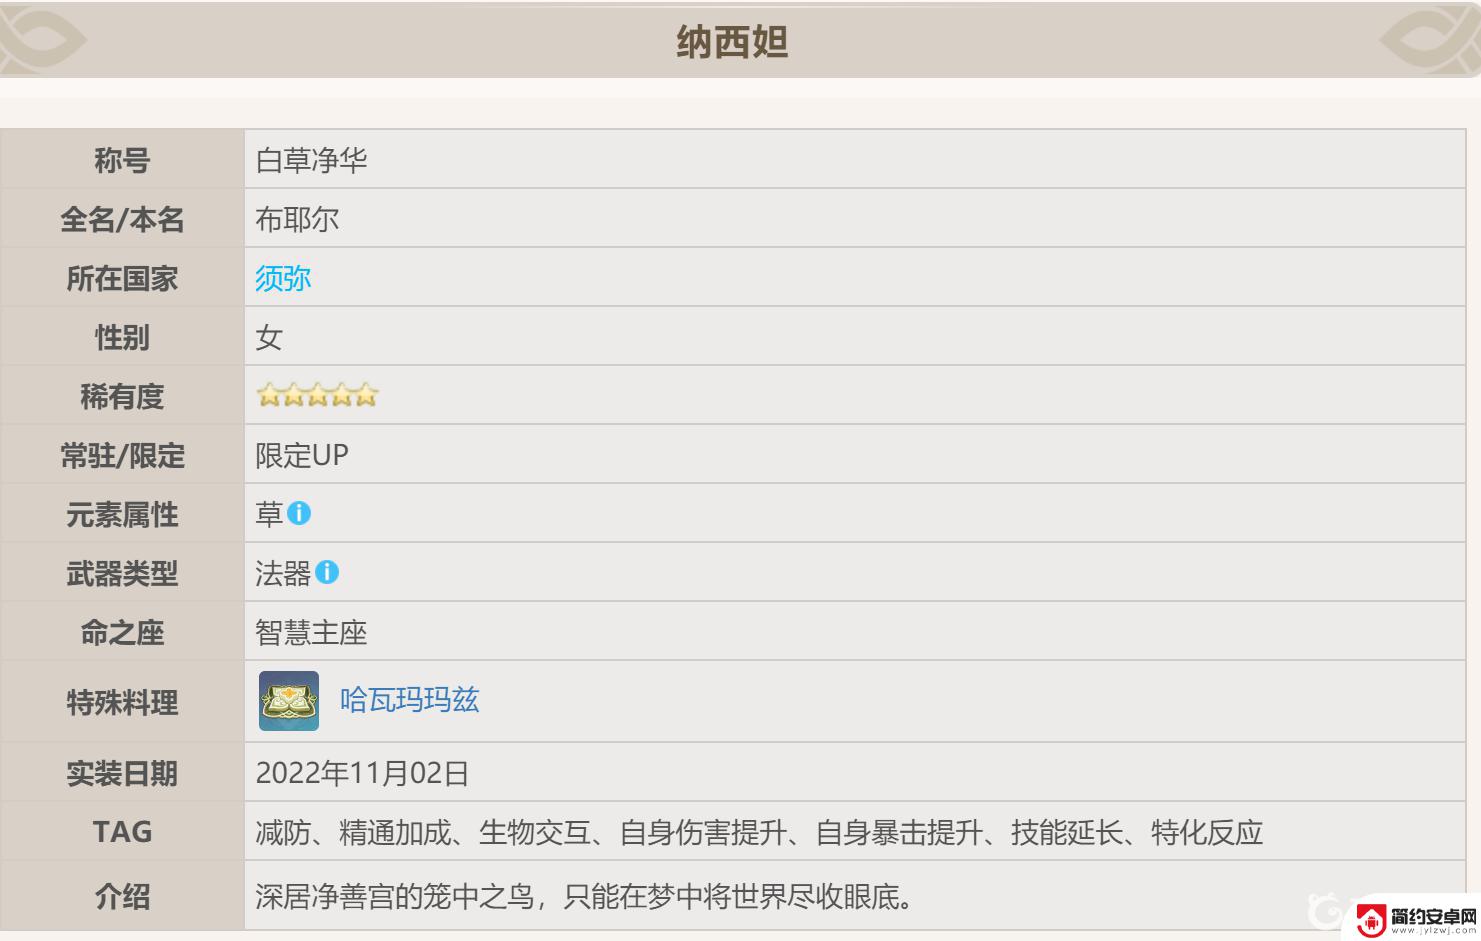Select the 限定UP value text

pyautogui.click(x=302, y=455)
